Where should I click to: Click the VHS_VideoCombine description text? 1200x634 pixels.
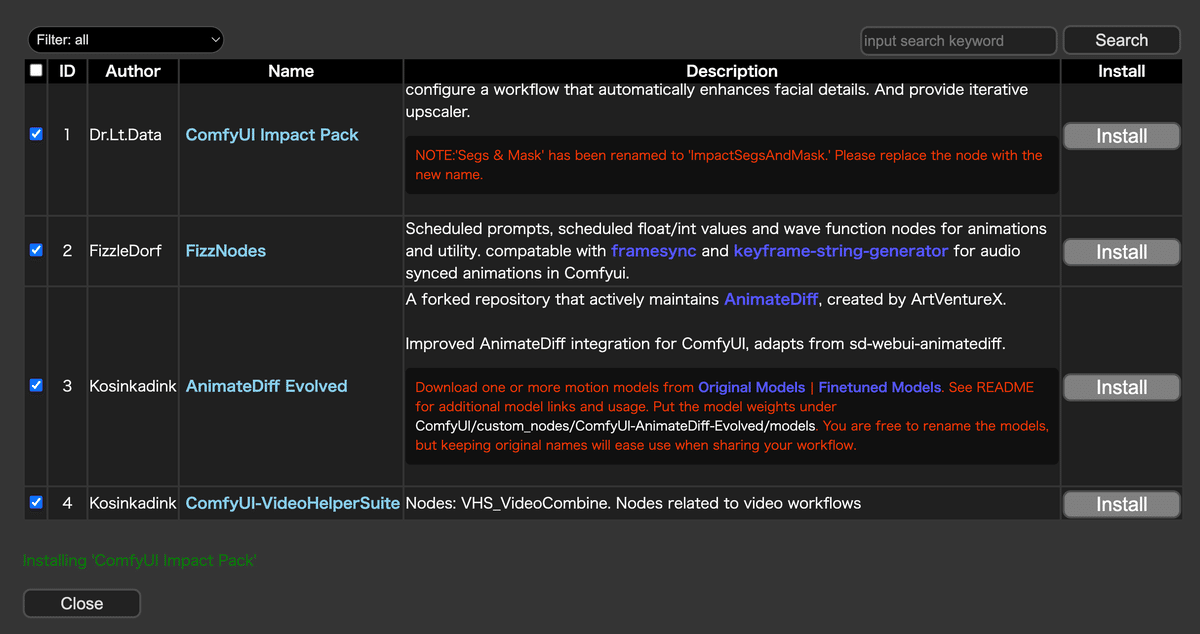633,503
